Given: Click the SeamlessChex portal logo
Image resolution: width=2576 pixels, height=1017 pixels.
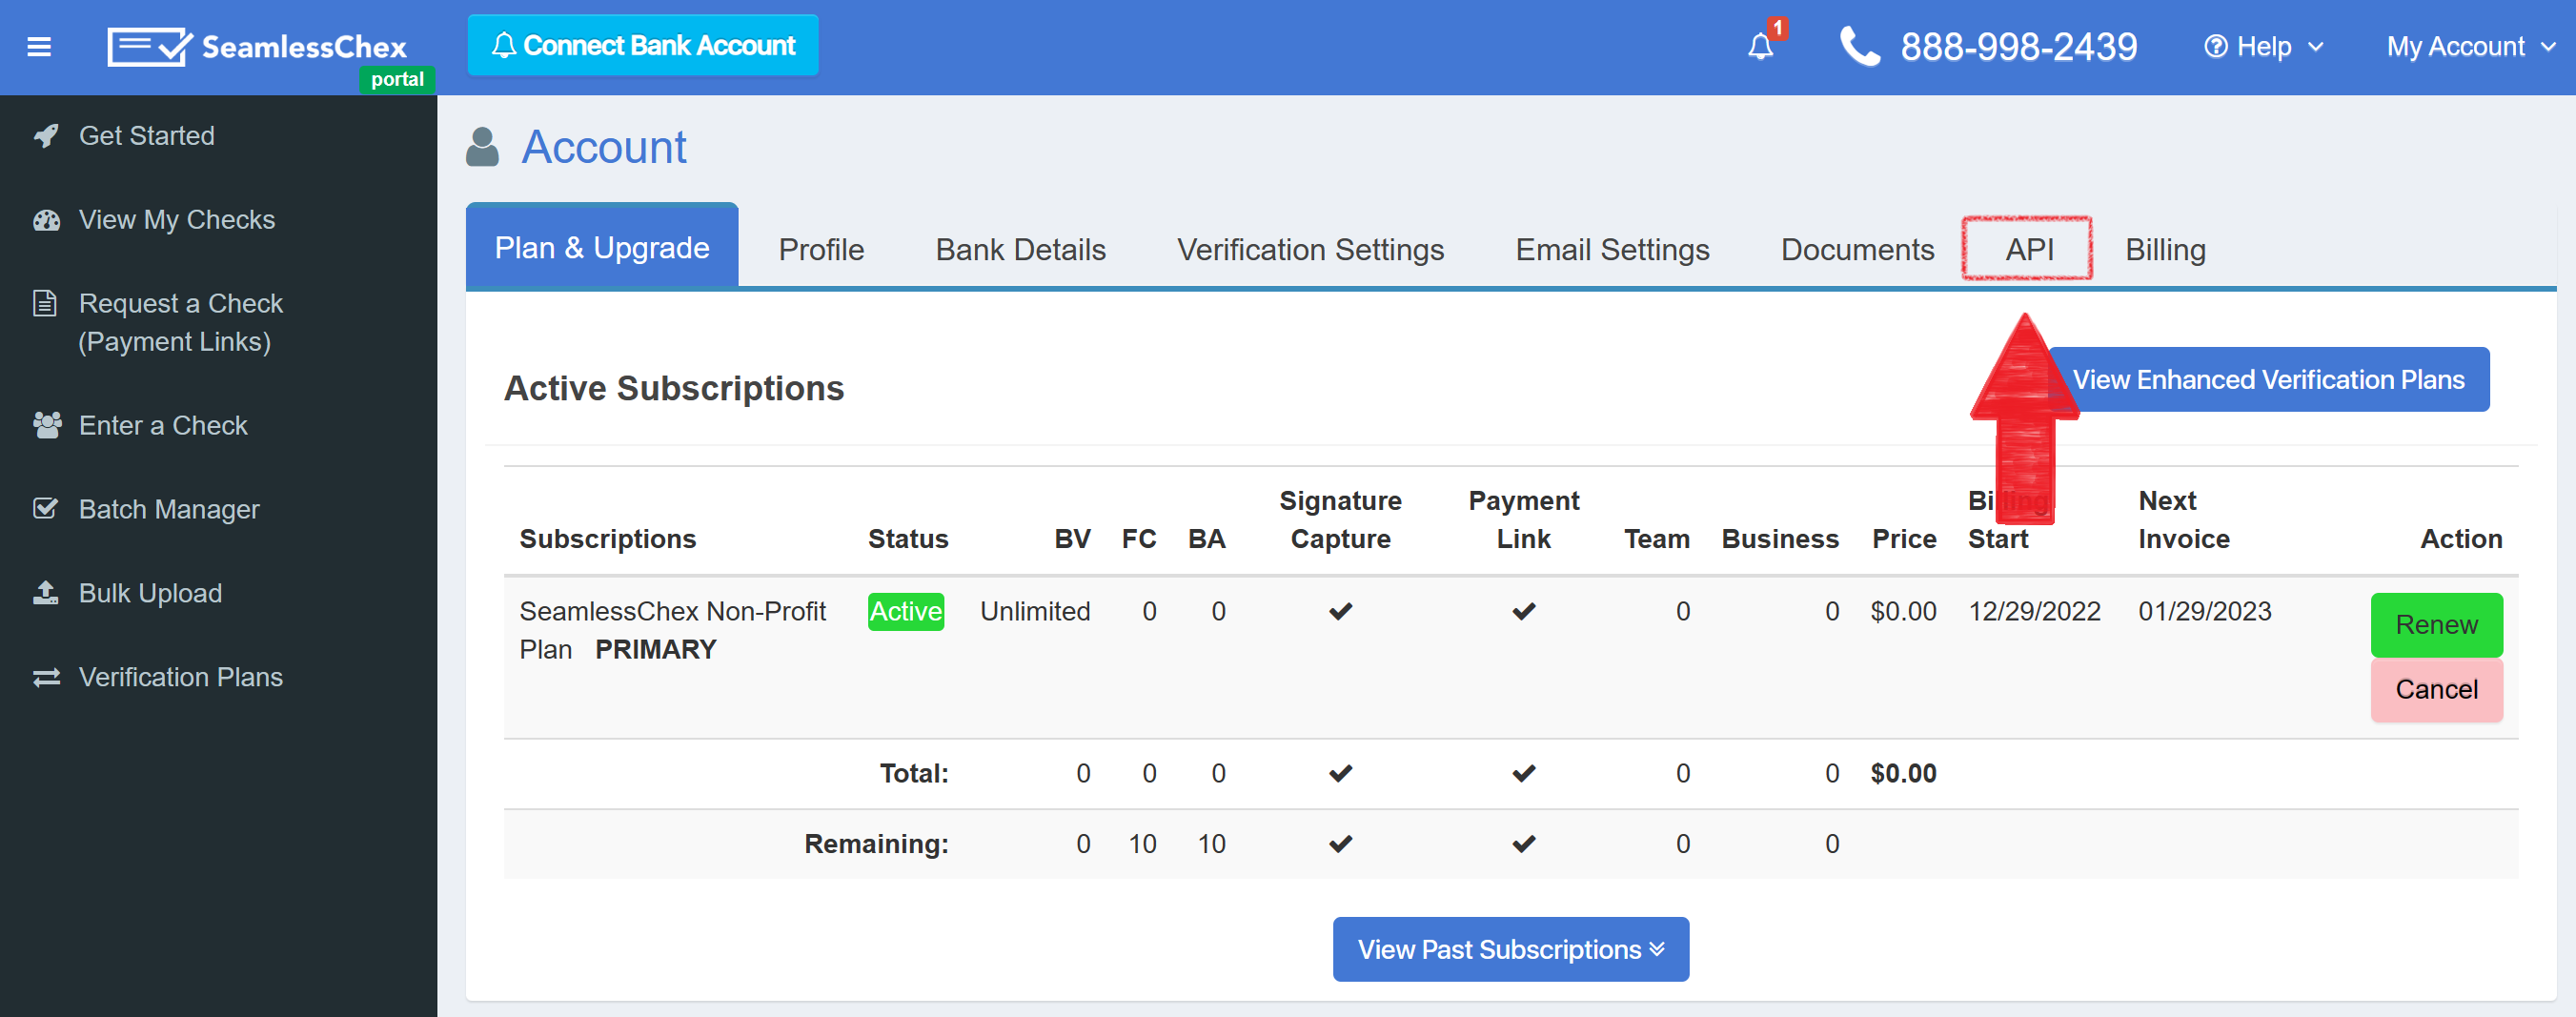Looking at the screenshot, I should click(x=270, y=56).
